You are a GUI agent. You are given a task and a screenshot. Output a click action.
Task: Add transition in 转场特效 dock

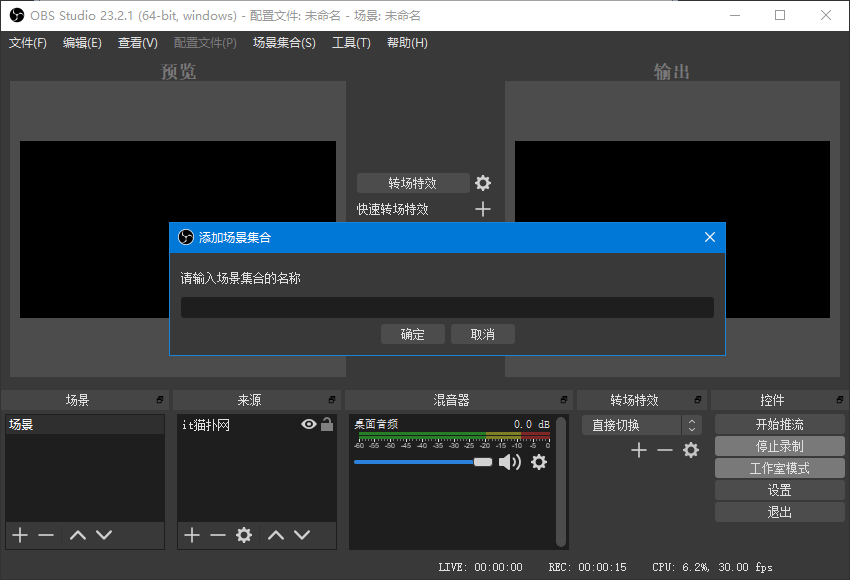(639, 450)
